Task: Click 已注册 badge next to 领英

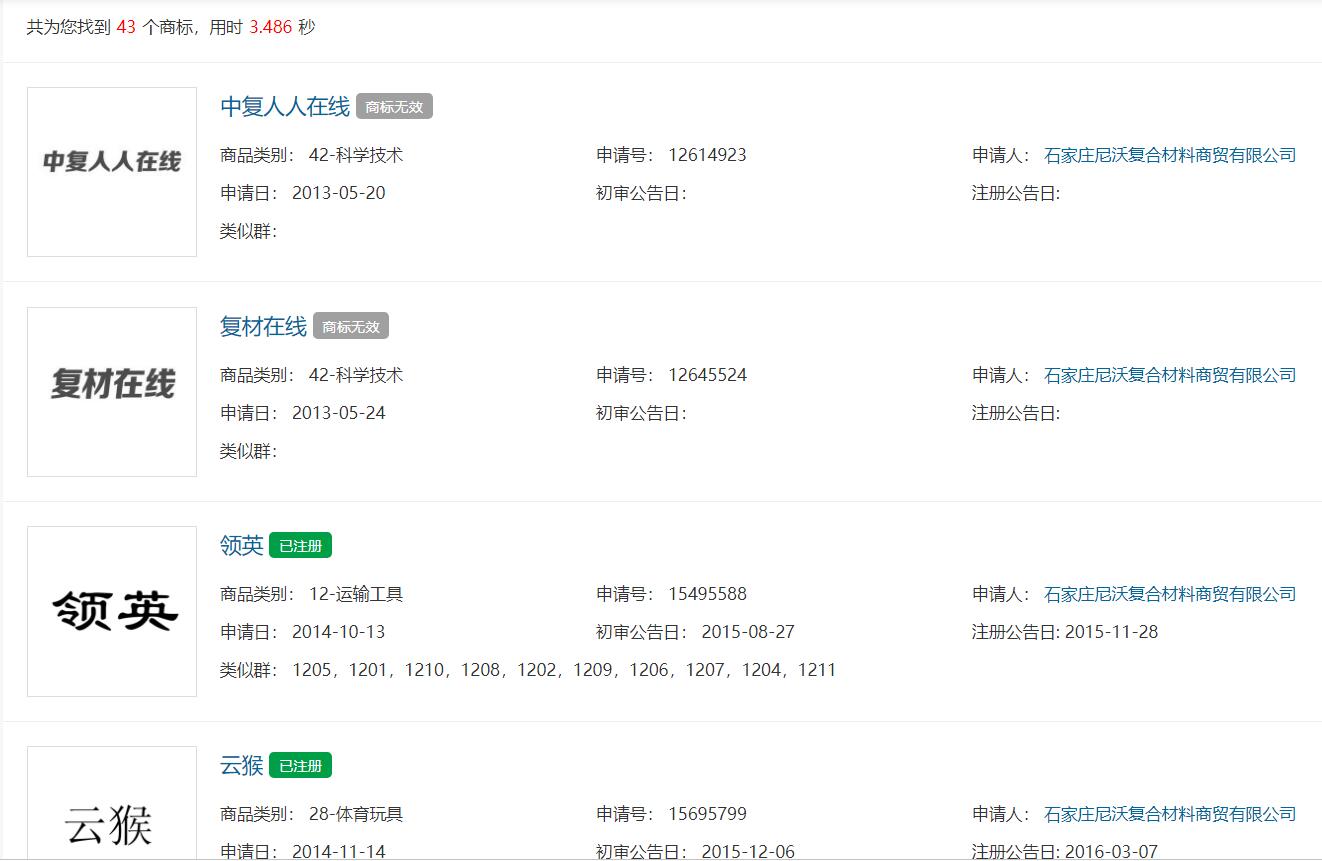Action: coord(300,546)
